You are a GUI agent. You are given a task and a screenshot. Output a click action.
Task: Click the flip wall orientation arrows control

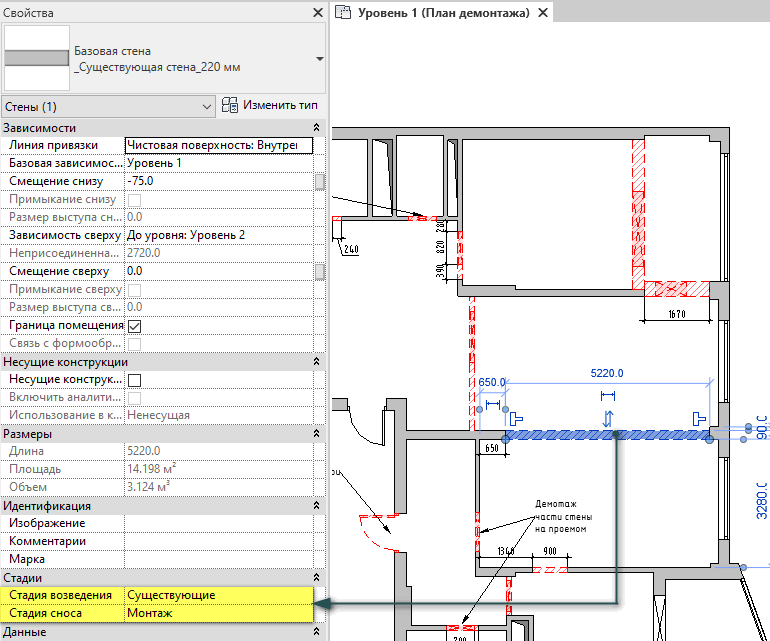coord(608,419)
